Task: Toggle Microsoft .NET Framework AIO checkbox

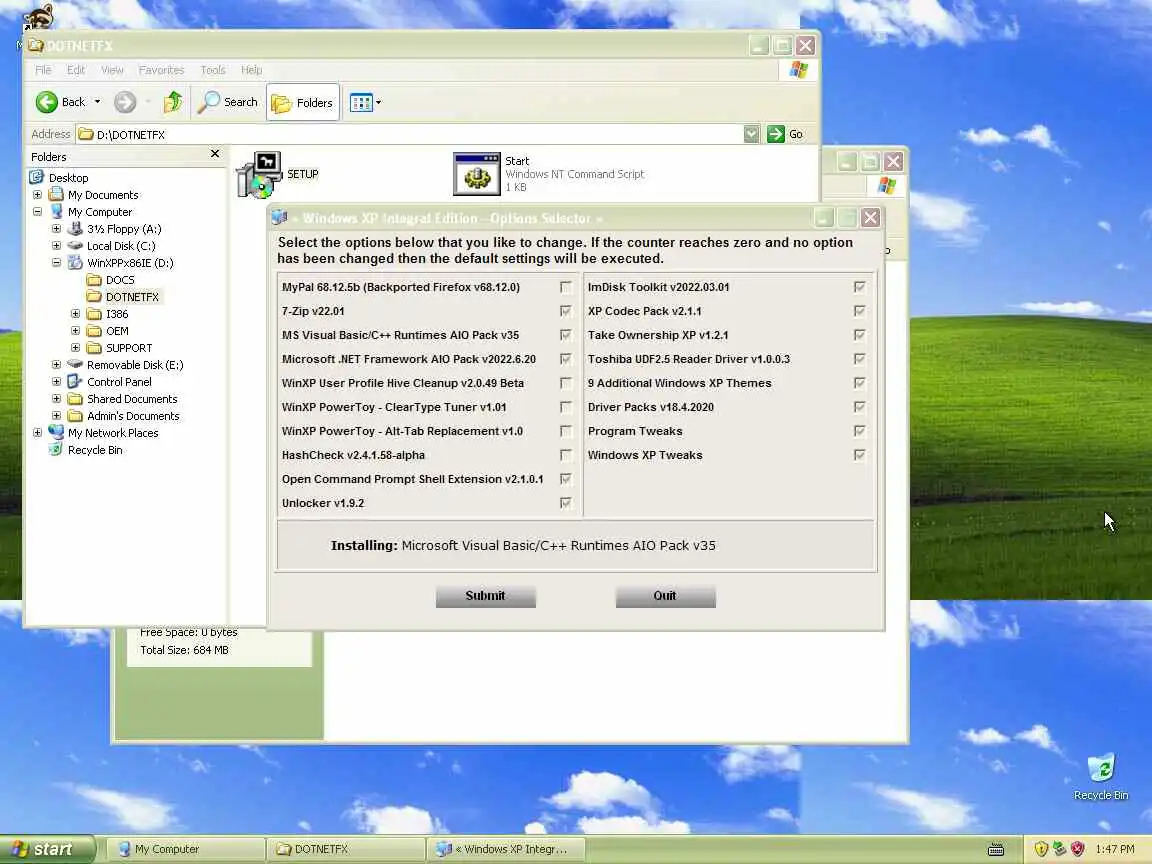Action: tap(566, 359)
